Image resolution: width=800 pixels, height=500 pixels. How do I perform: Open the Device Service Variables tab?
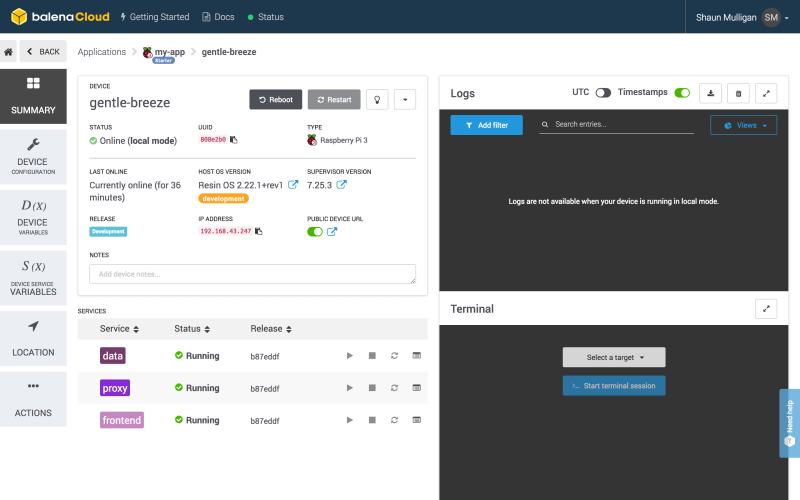[33, 278]
